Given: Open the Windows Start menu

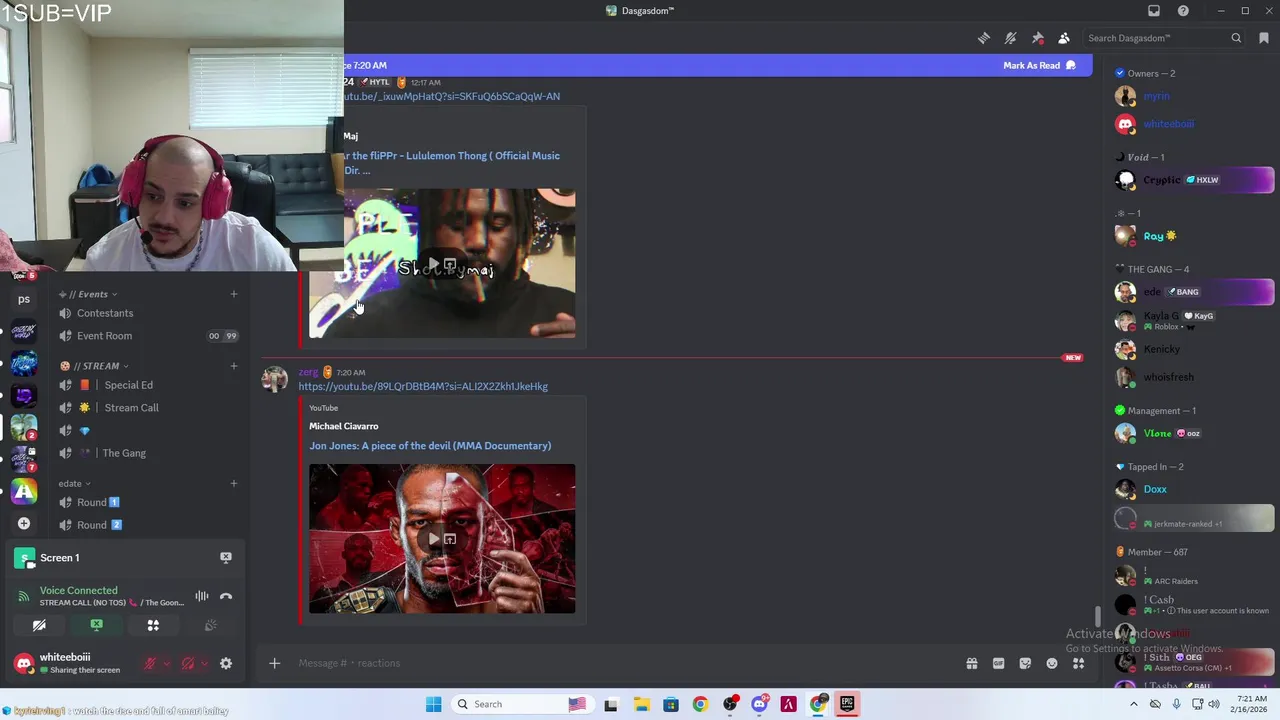Looking at the screenshot, I should coord(433,704).
